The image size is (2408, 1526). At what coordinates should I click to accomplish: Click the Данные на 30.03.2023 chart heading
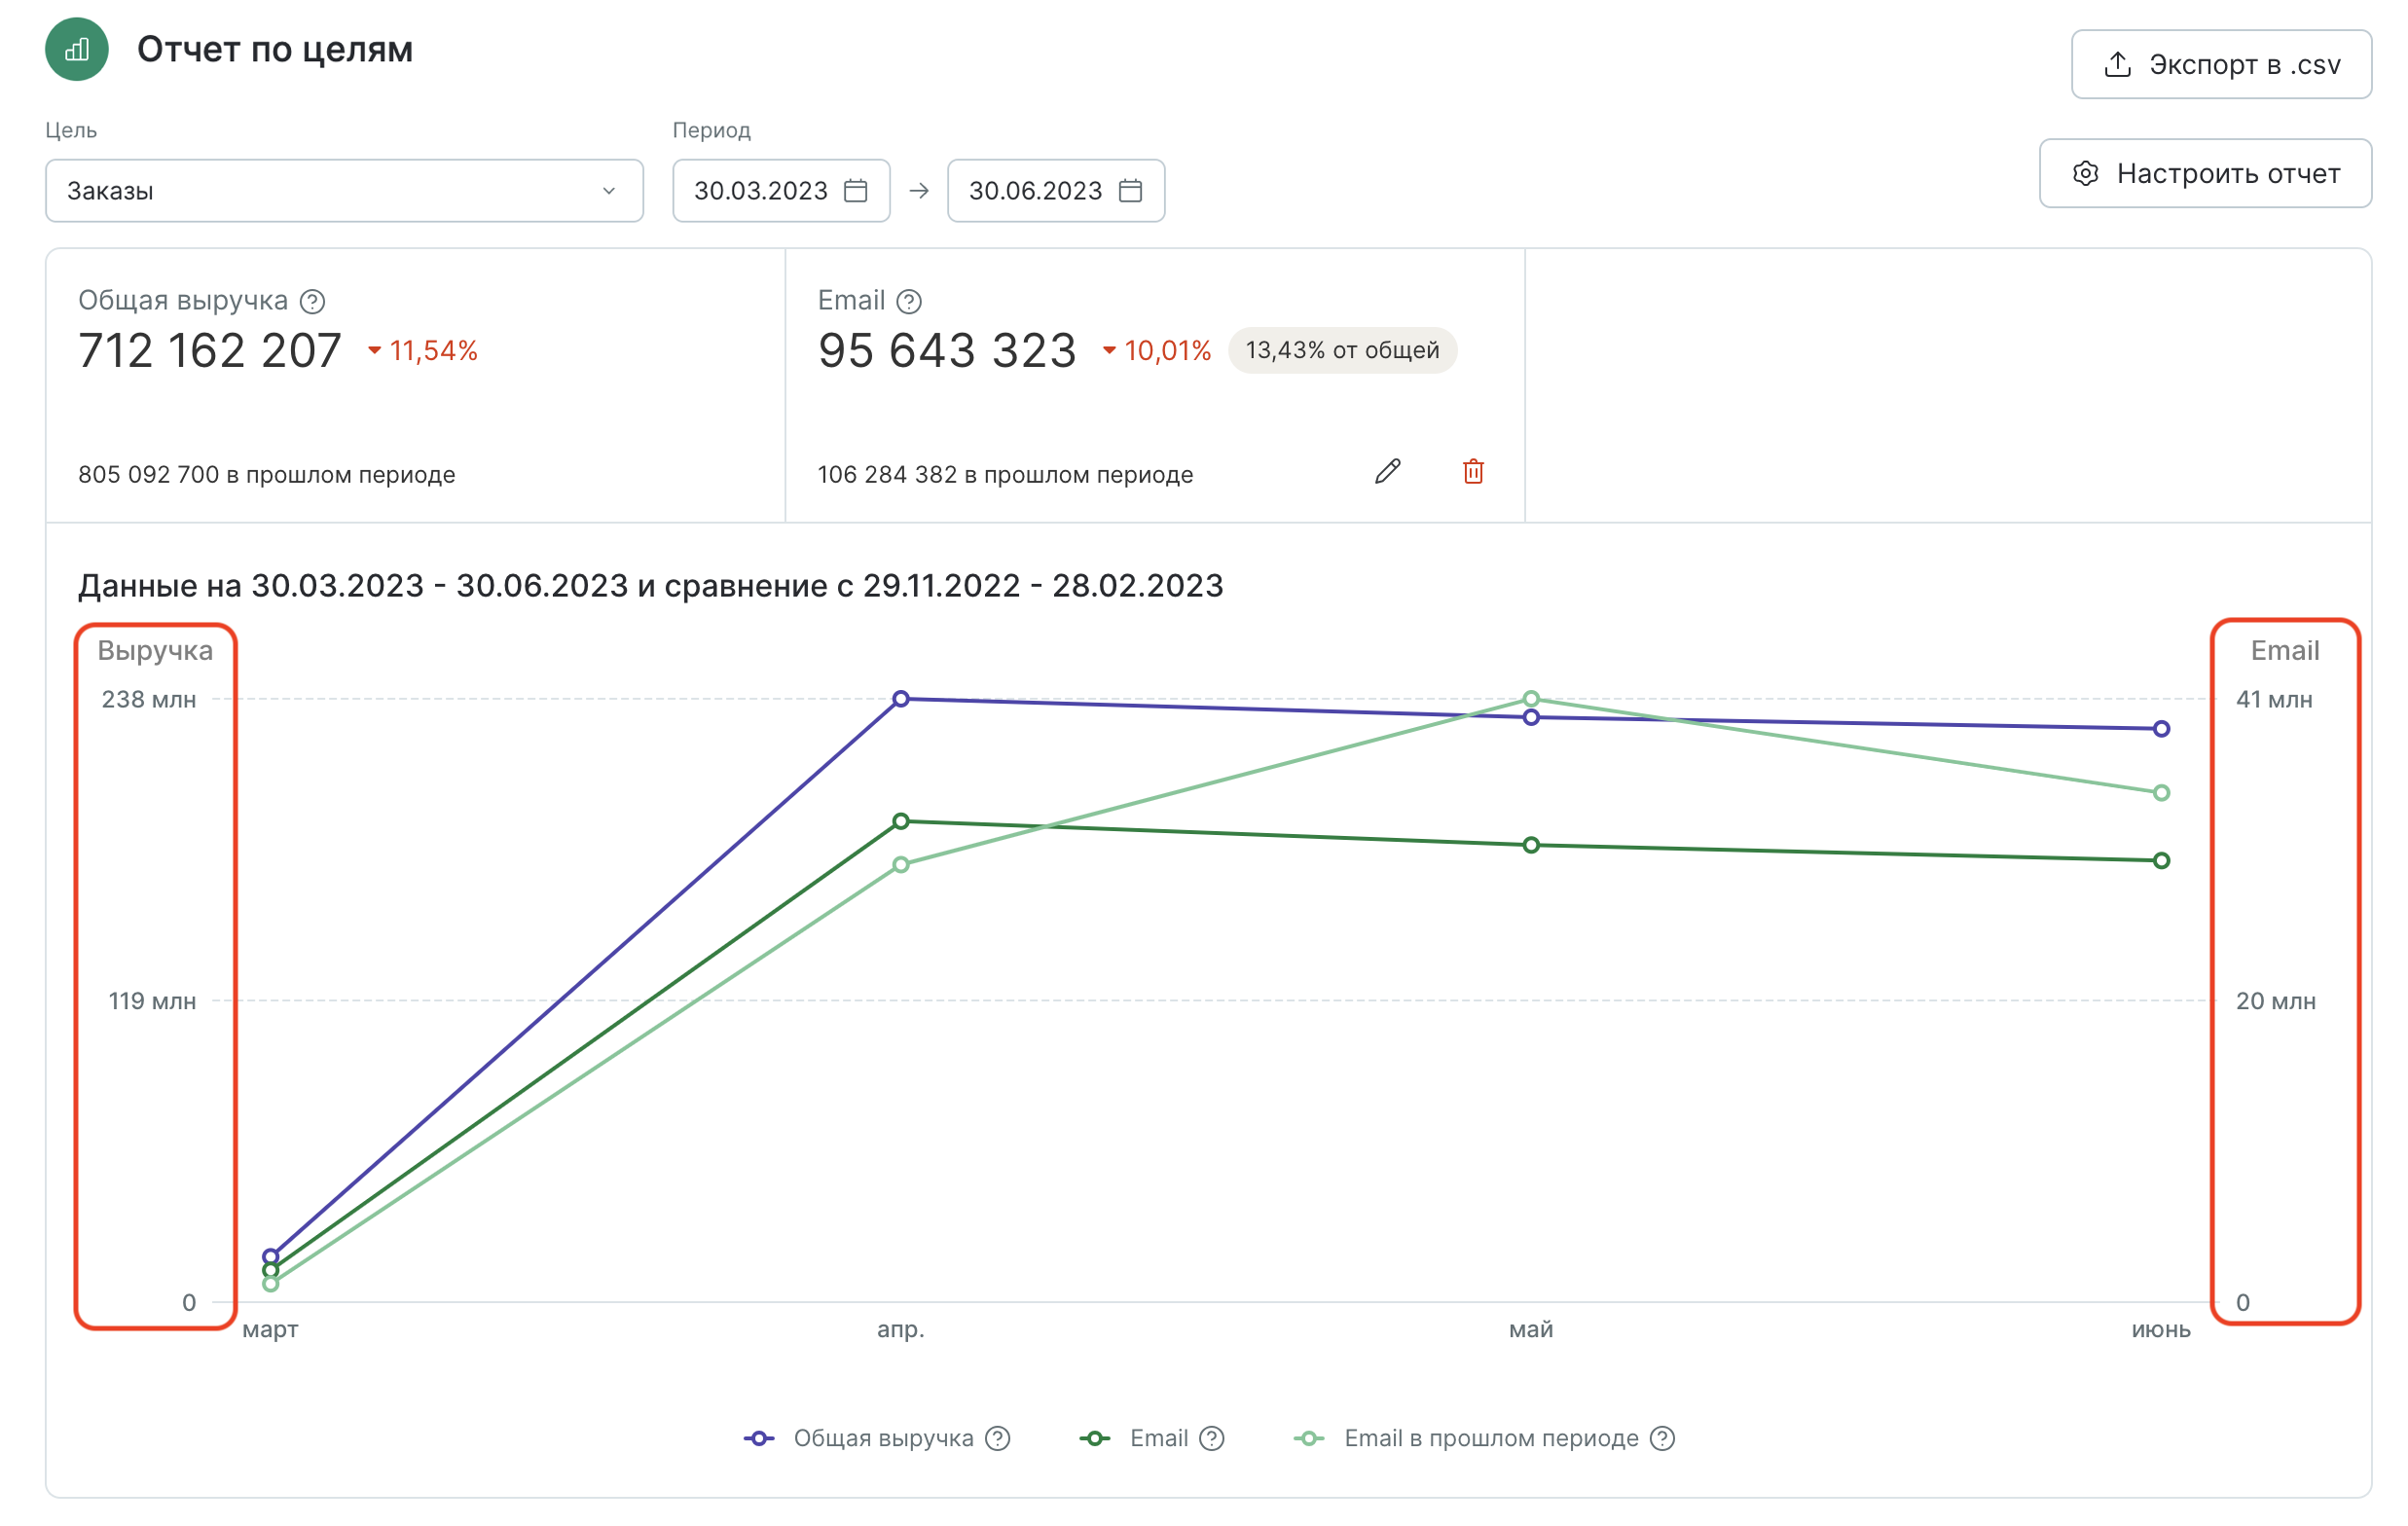pyautogui.click(x=651, y=585)
